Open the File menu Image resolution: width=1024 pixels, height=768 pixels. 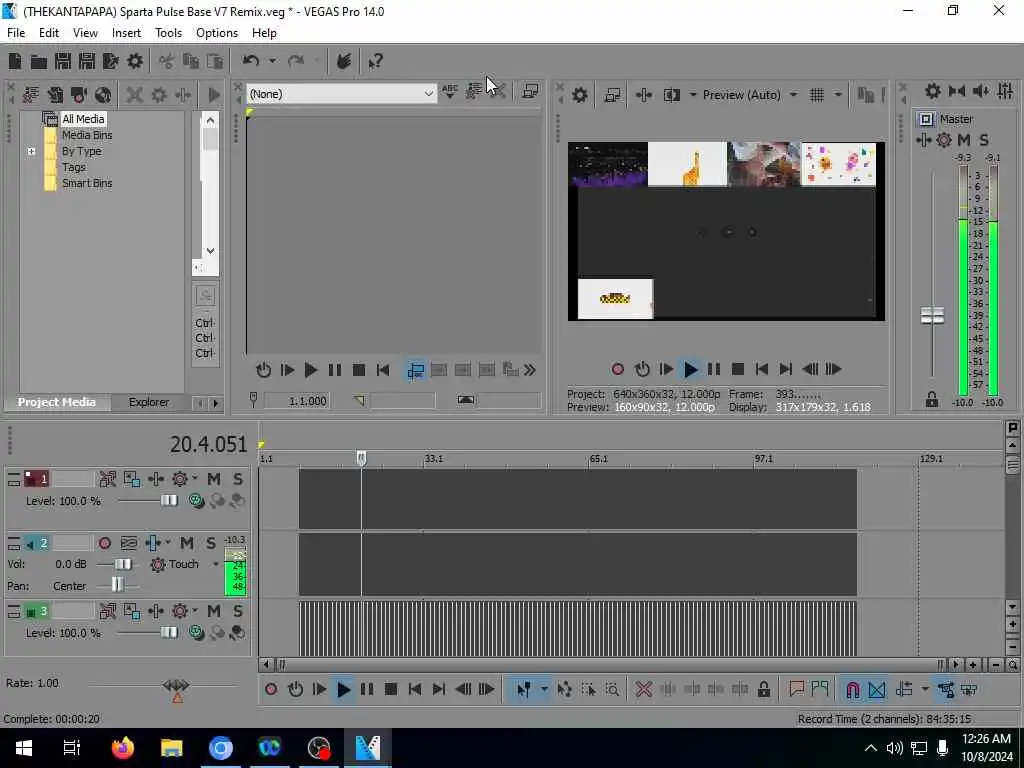click(x=16, y=33)
